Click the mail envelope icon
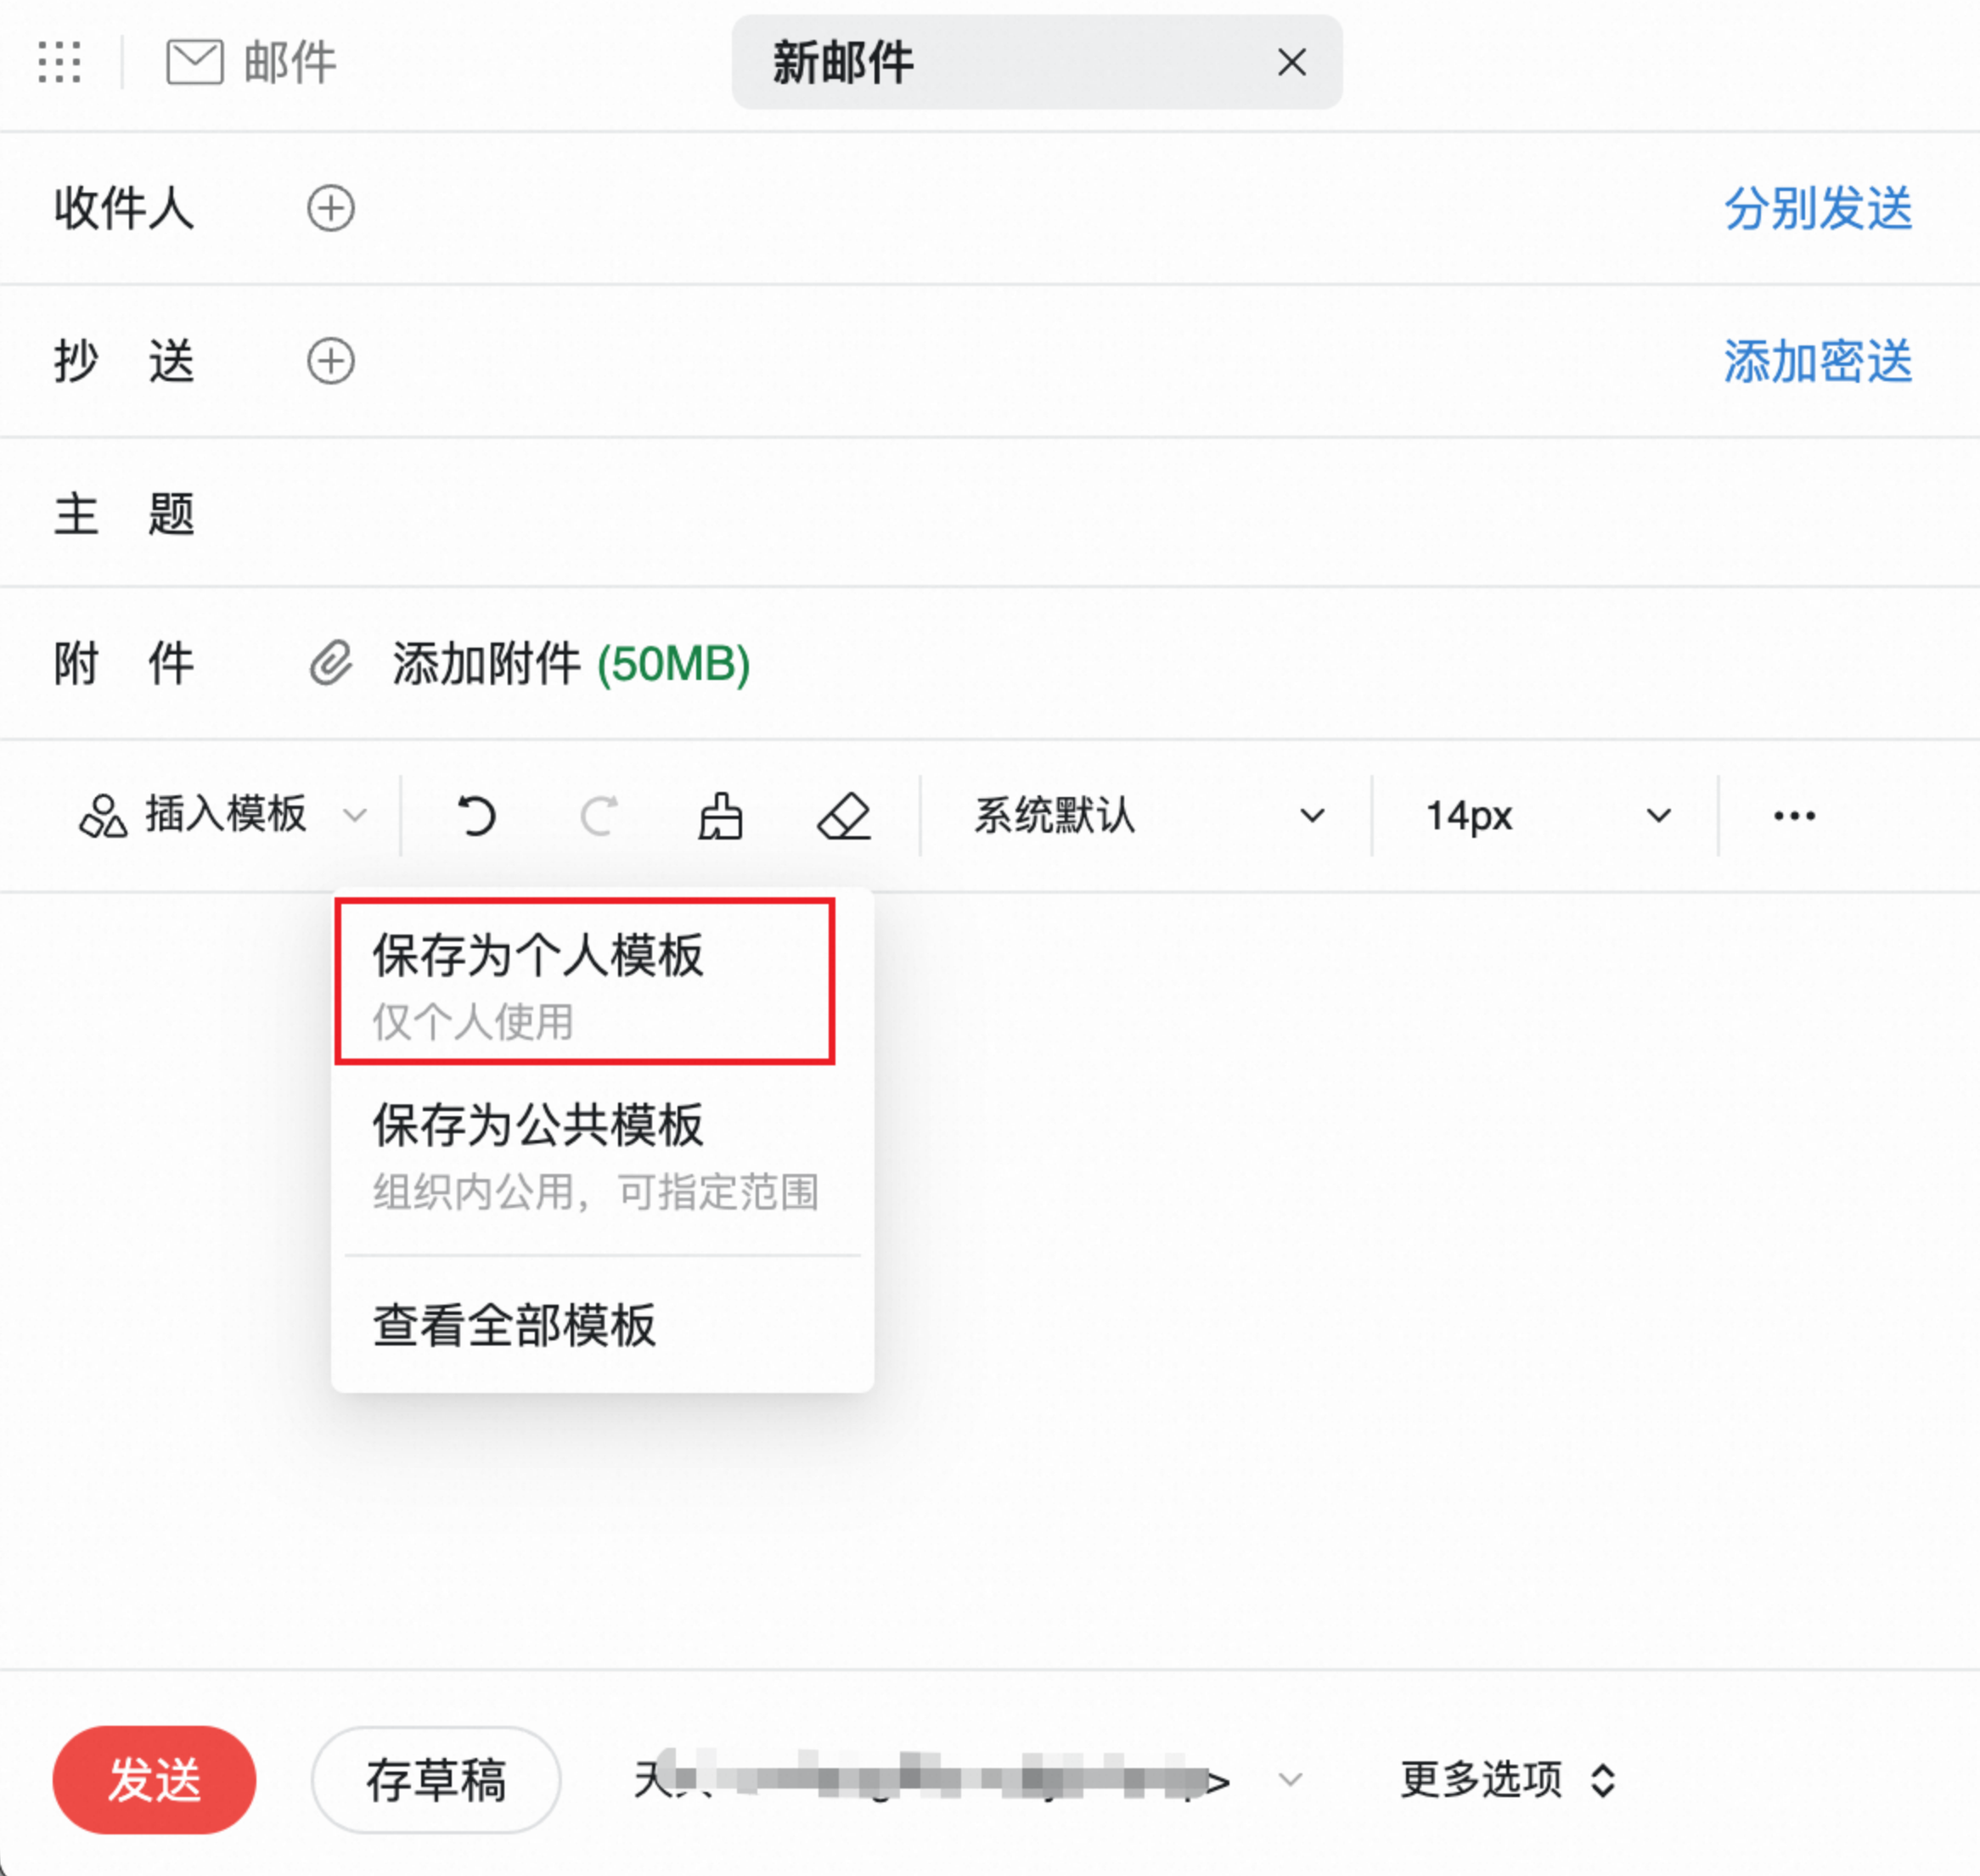The height and width of the screenshot is (1876, 1980). (x=194, y=62)
